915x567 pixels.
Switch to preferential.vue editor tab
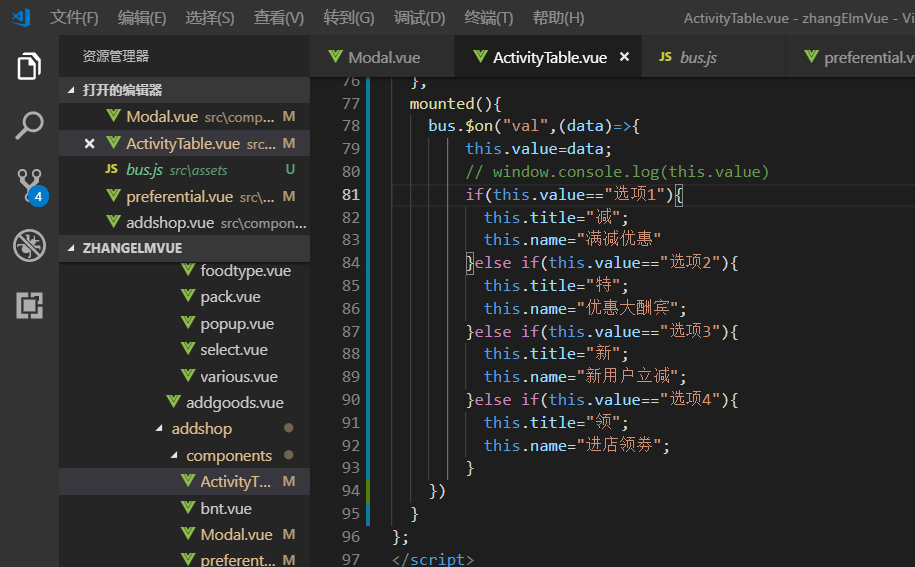tap(850, 57)
